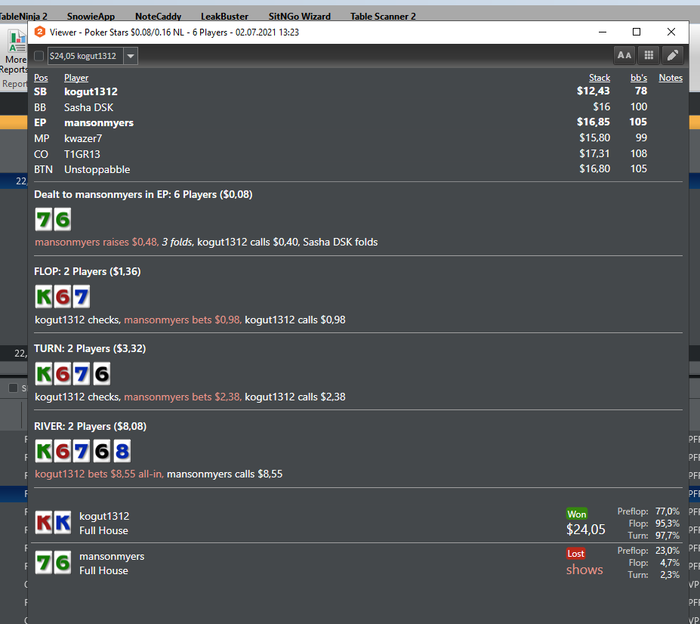
Task: Click 'mansonmyers calls $8,55' river text
Action: 225,474
